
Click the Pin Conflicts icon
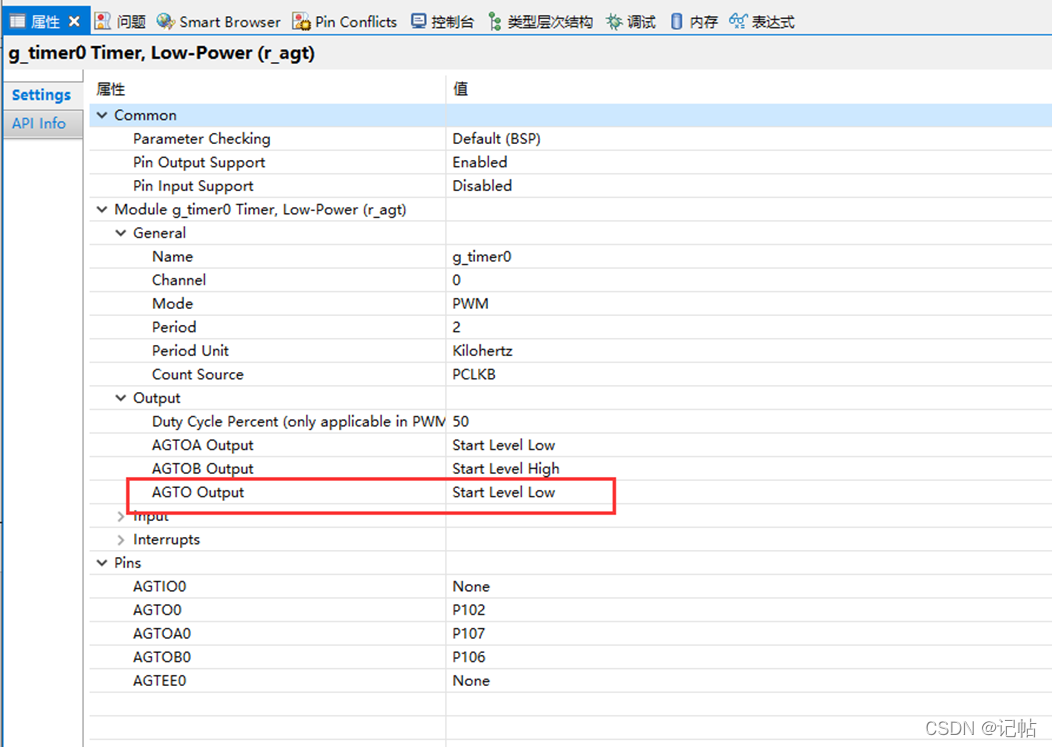(x=301, y=21)
